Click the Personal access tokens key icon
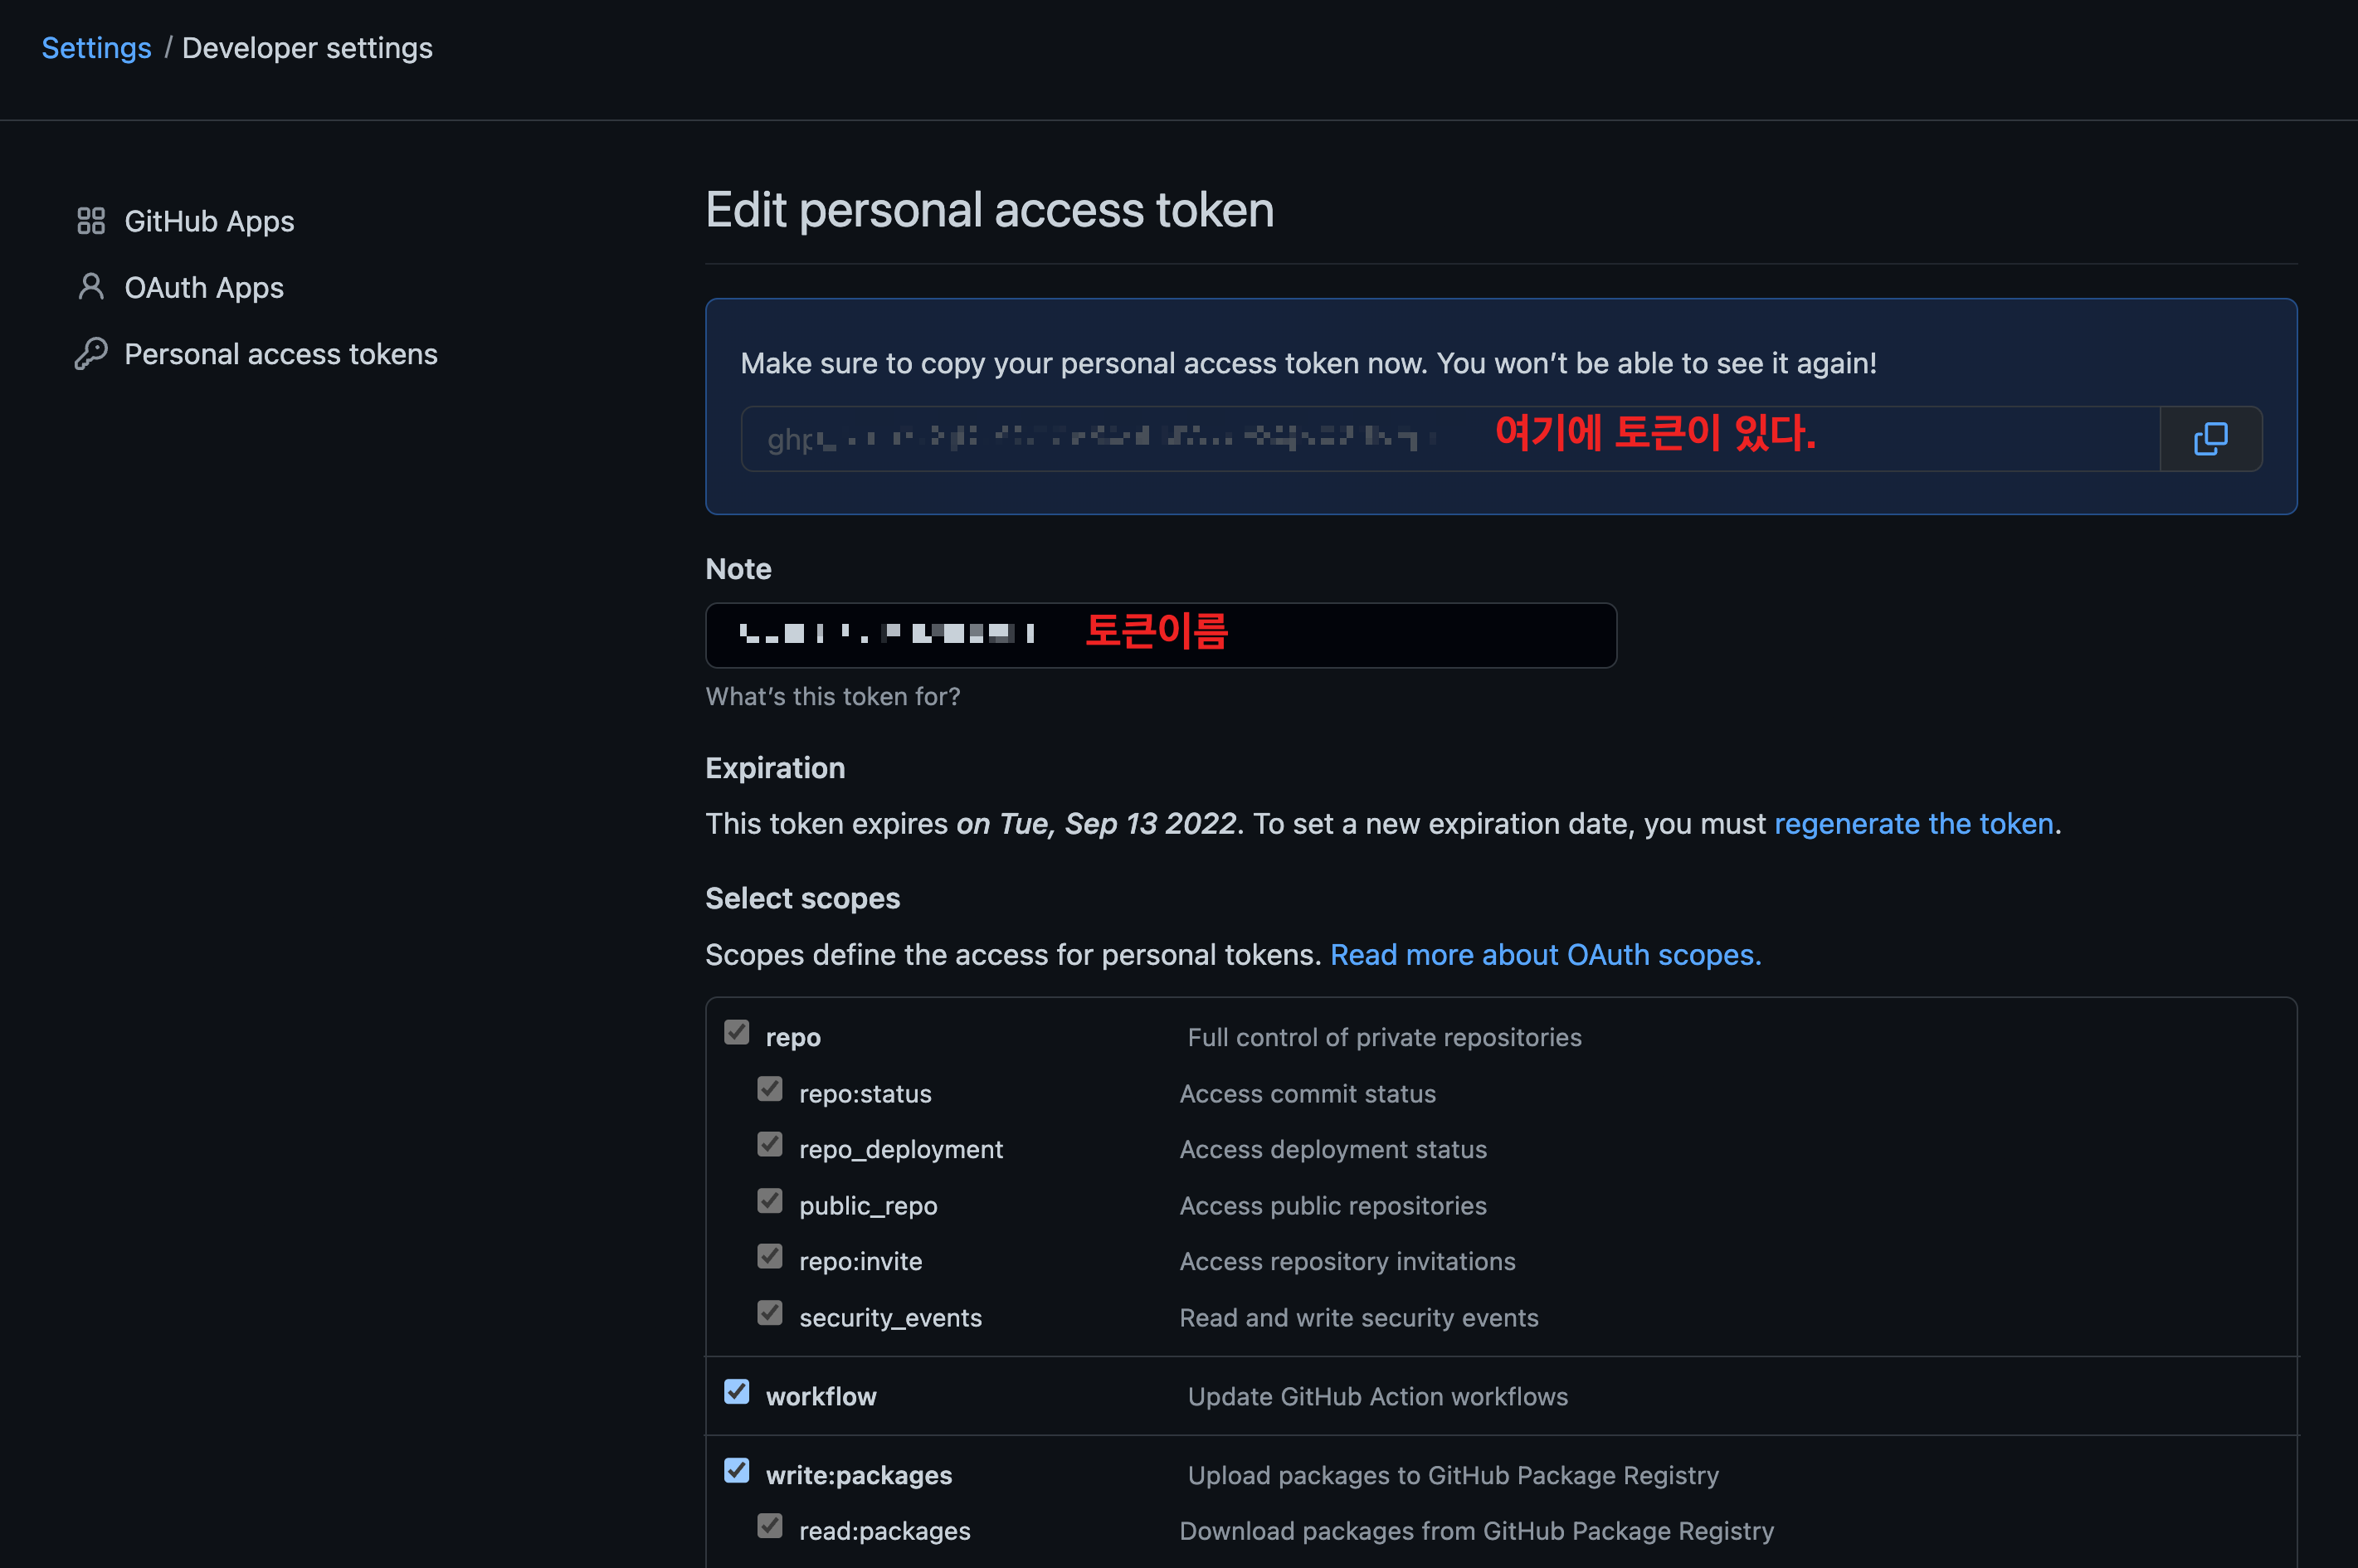The height and width of the screenshot is (1568, 2358). click(x=91, y=354)
